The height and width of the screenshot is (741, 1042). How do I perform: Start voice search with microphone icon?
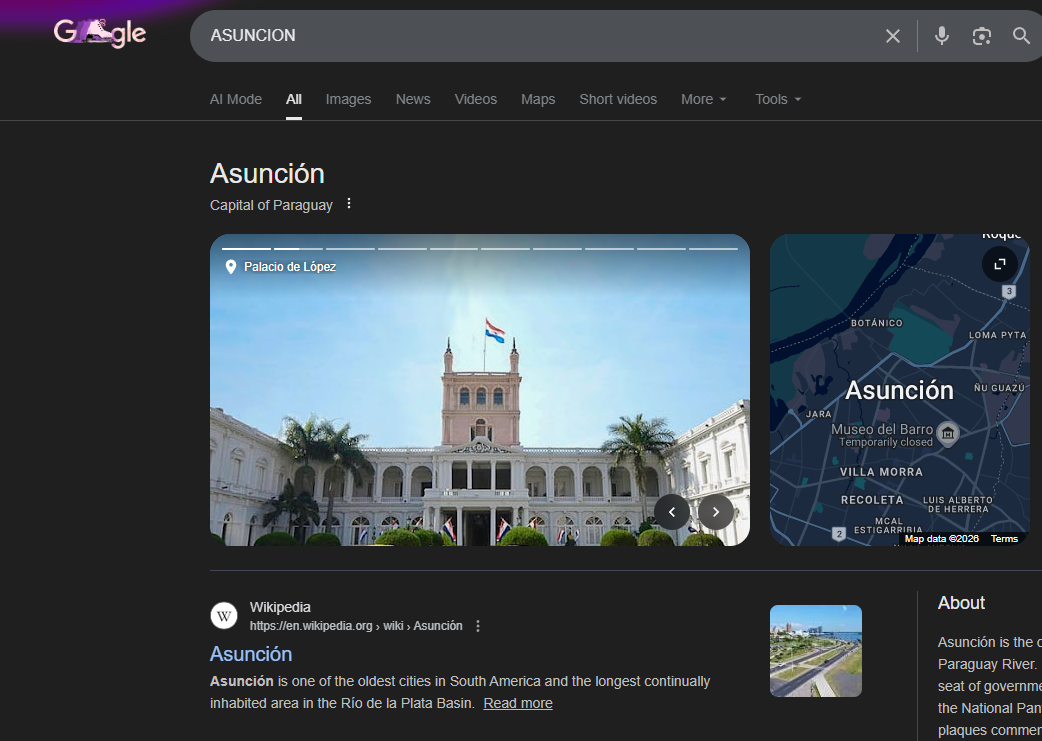click(942, 36)
